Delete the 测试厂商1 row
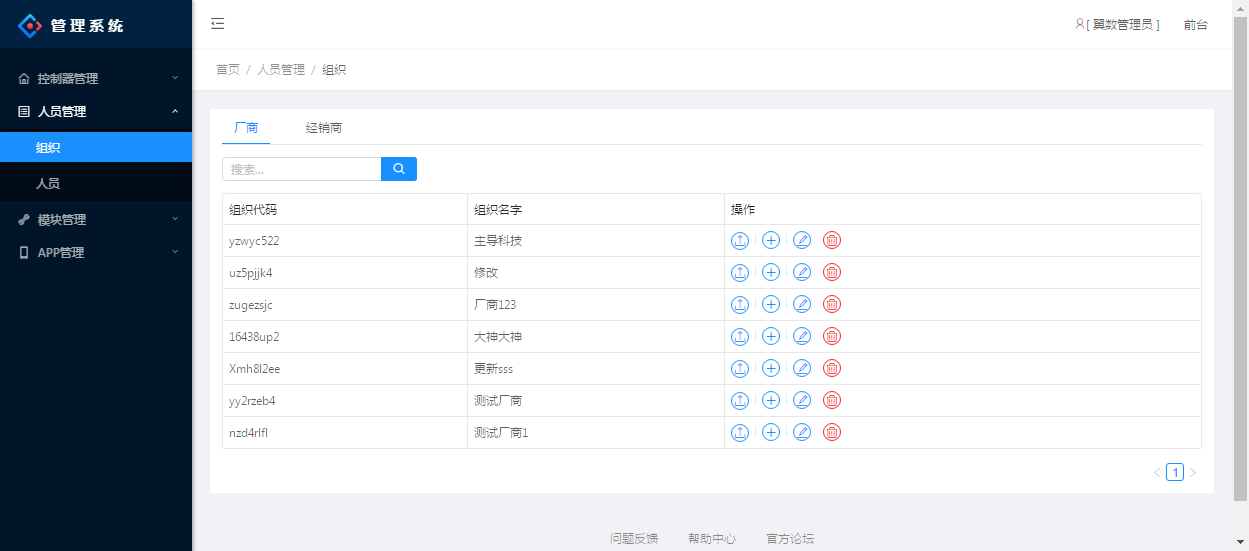1249x551 pixels. click(x=832, y=432)
